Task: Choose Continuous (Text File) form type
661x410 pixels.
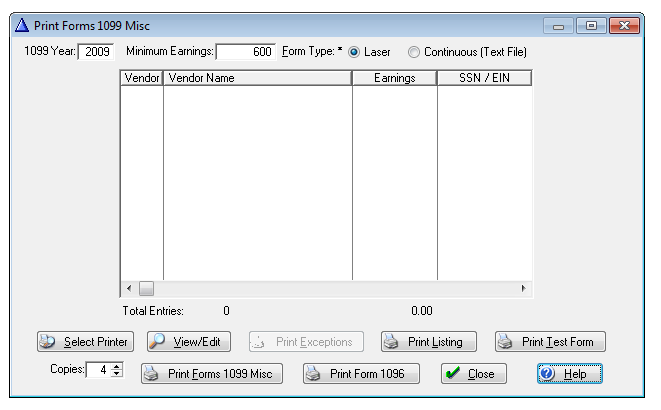Action: coord(414,52)
